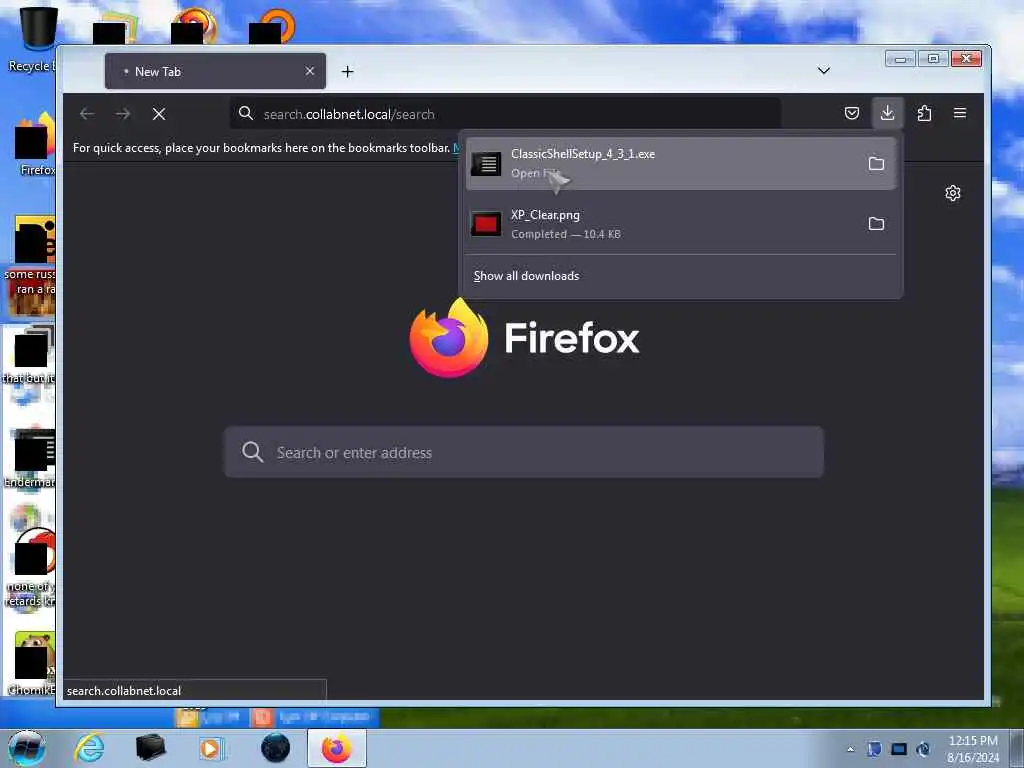Open Windows Media Player taskbar icon
Image resolution: width=1024 pixels, height=768 pixels.
pos(211,748)
